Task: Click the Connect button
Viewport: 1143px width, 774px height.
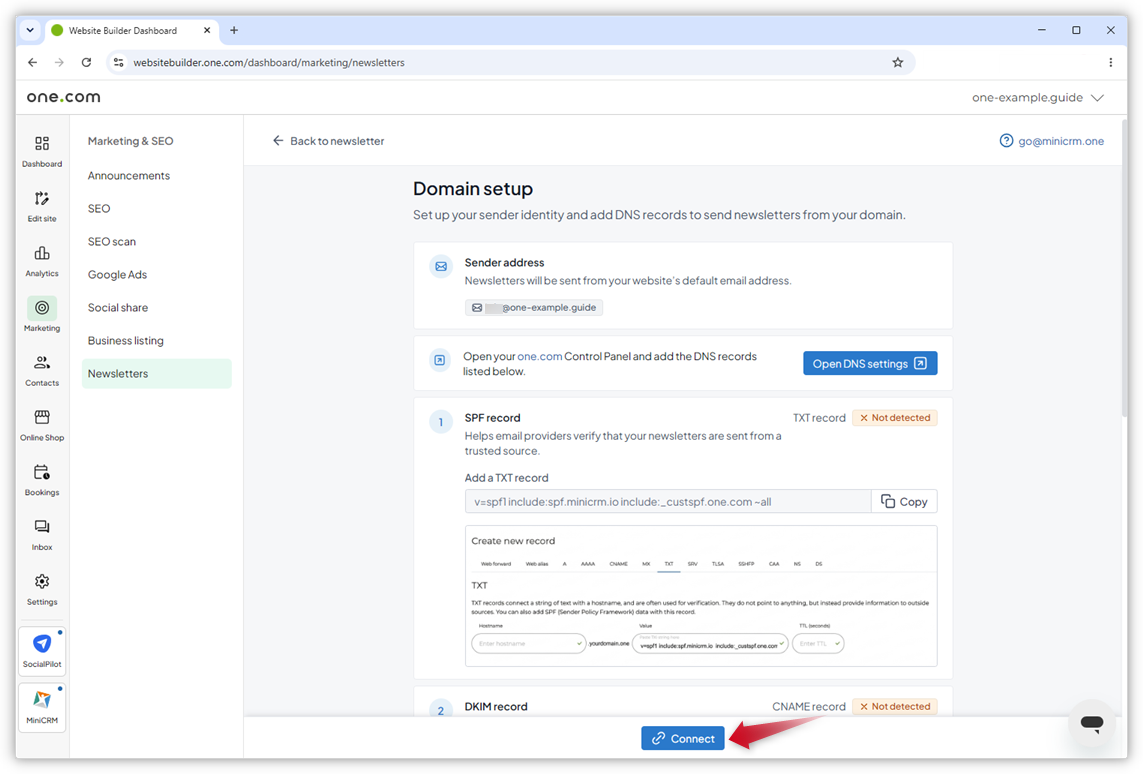Action: pyautogui.click(x=683, y=738)
